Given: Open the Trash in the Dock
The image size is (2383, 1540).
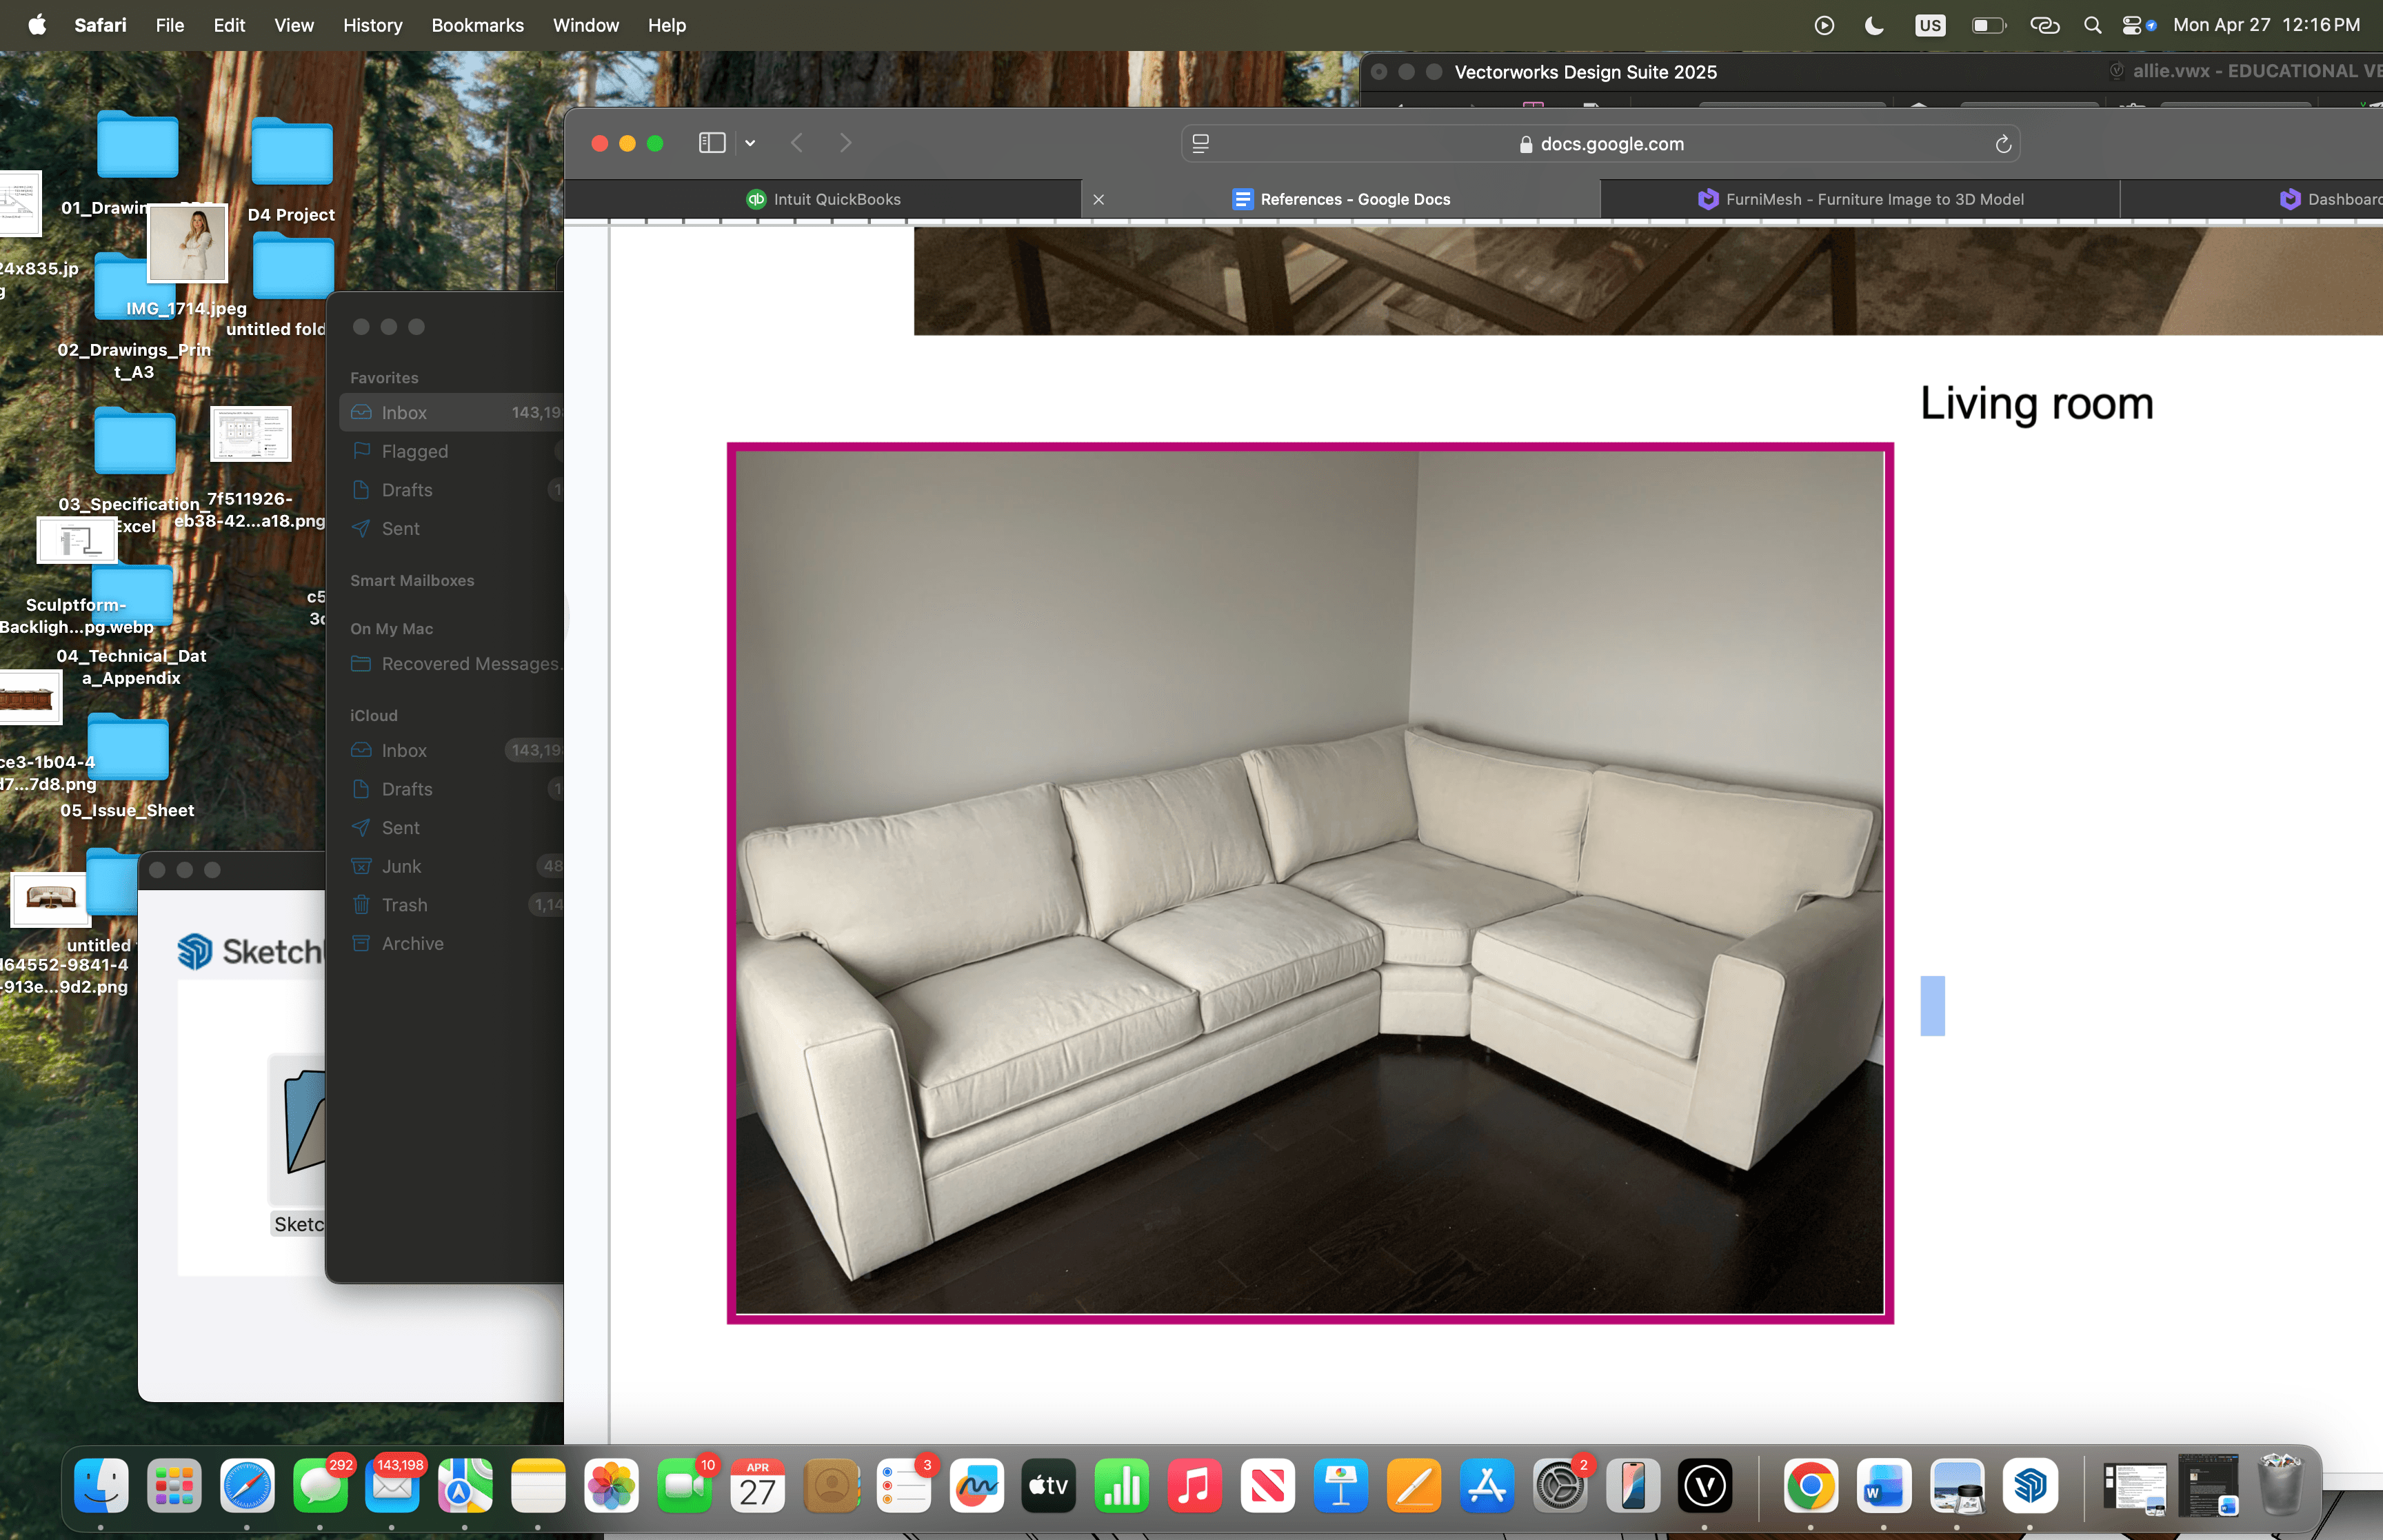Looking at the screenshot, I should click(2281, 1485).
